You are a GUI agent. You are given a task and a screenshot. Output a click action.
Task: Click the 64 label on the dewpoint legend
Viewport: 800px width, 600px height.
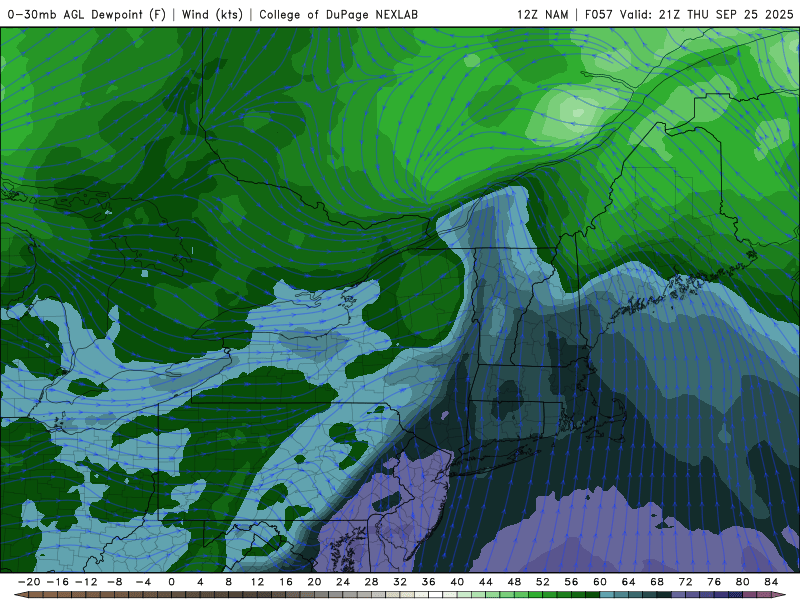point(629,582)
